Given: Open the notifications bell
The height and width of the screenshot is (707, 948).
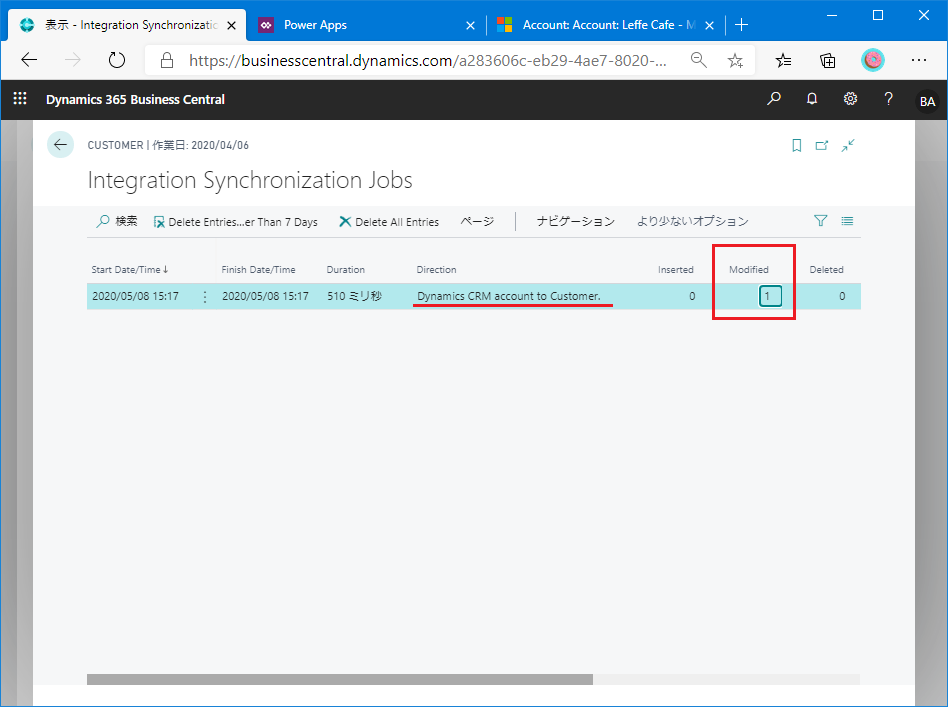Looking at the screenshot, I should coord(812,99).
